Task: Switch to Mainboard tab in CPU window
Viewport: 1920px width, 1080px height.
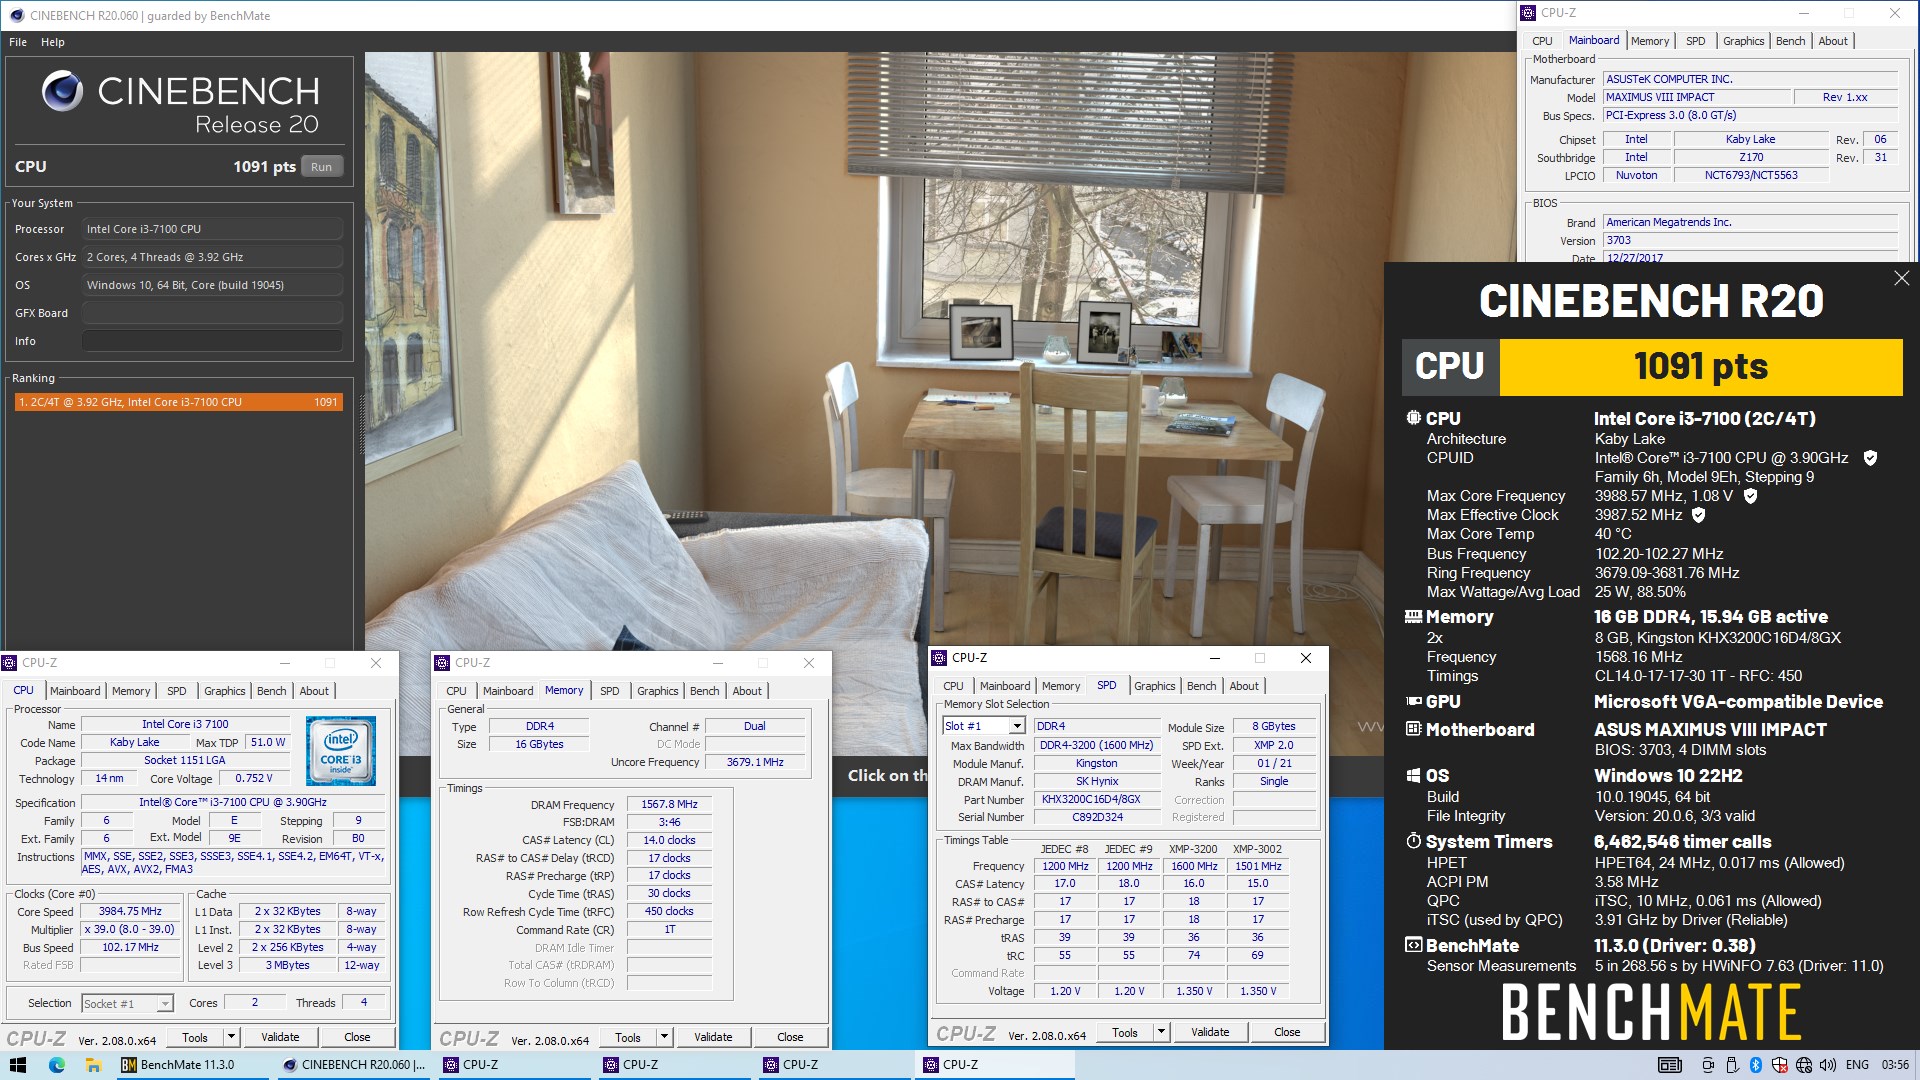Action: tap(75, 691)
